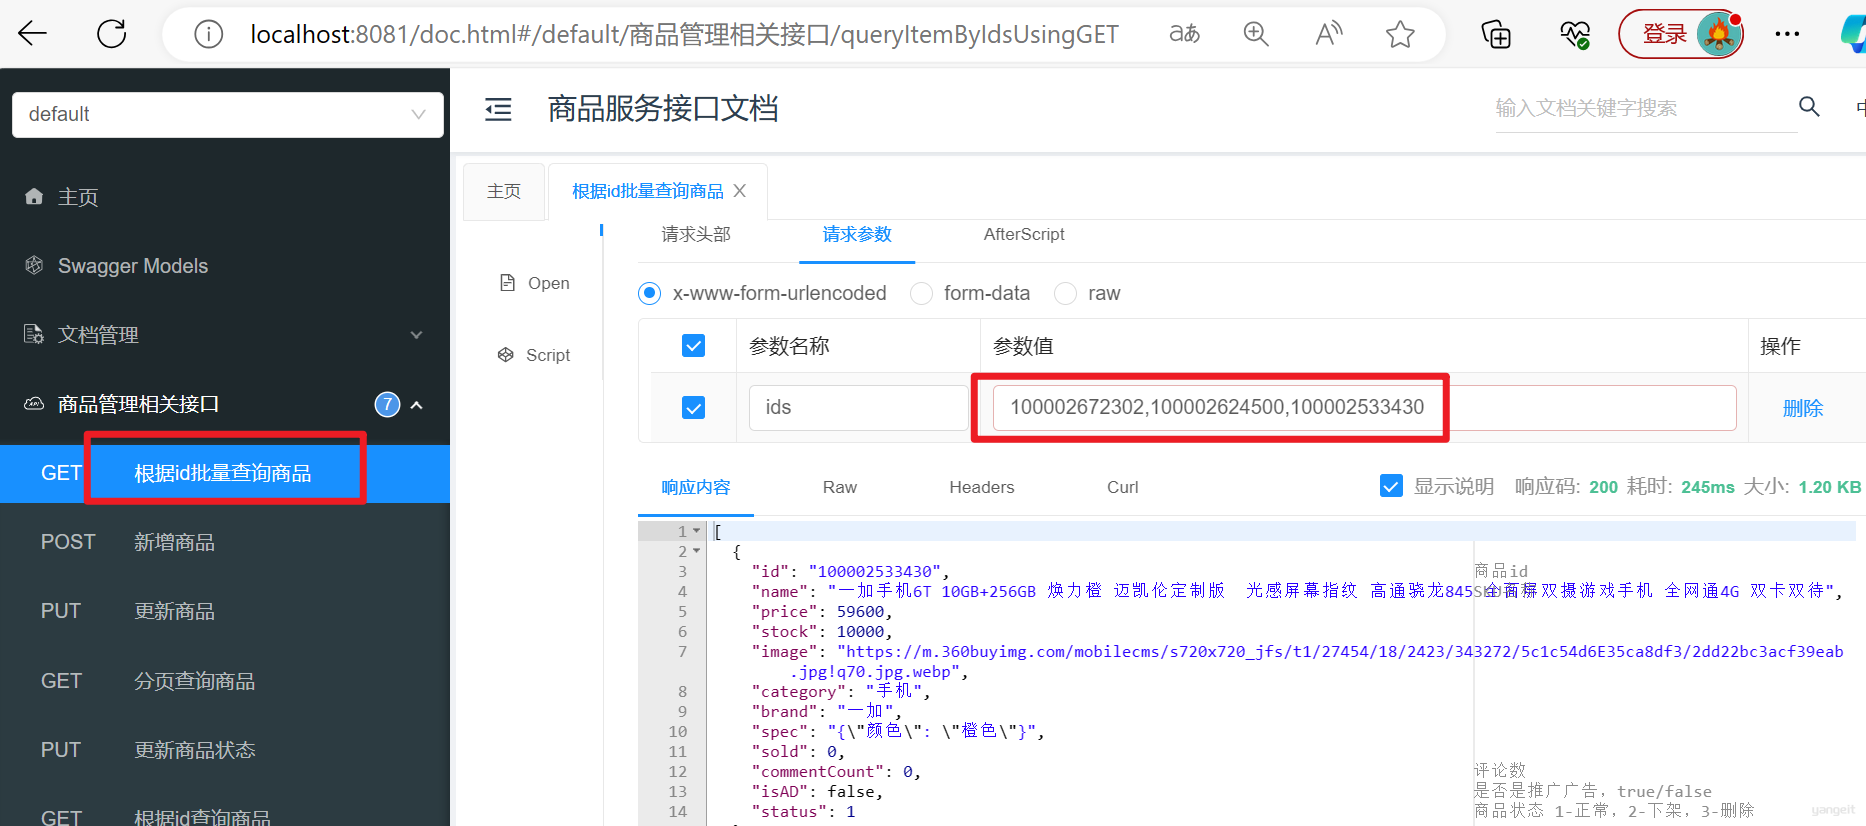The height and width of the screenshot is (826, 1866).
Task: Open browser settings and more menu
Action: (x=1787, y=34)
